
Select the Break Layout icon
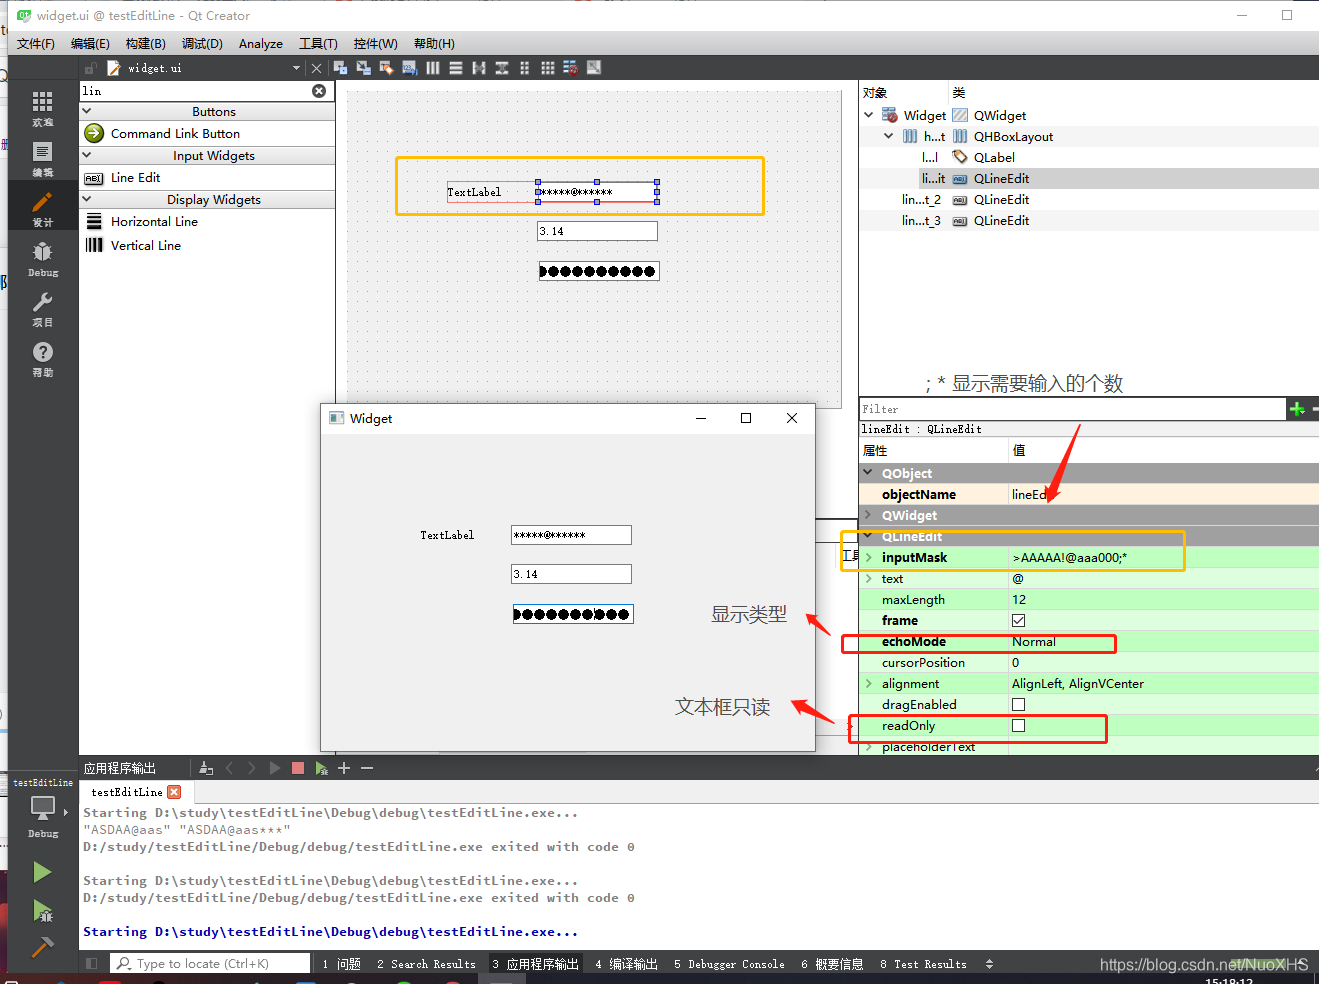coord(570,67)
